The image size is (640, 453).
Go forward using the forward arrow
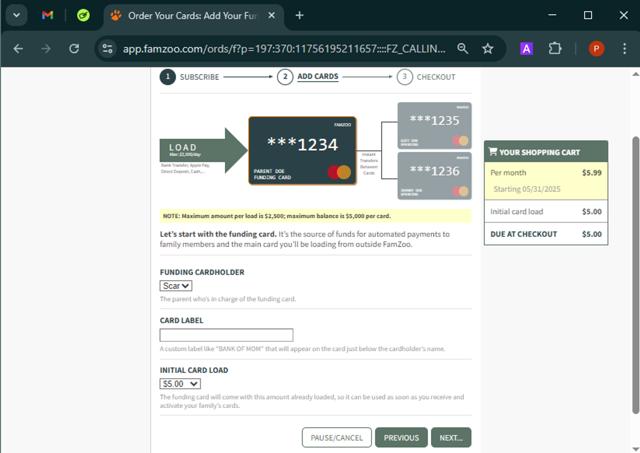pyautogui.click(x=46, y=49)
